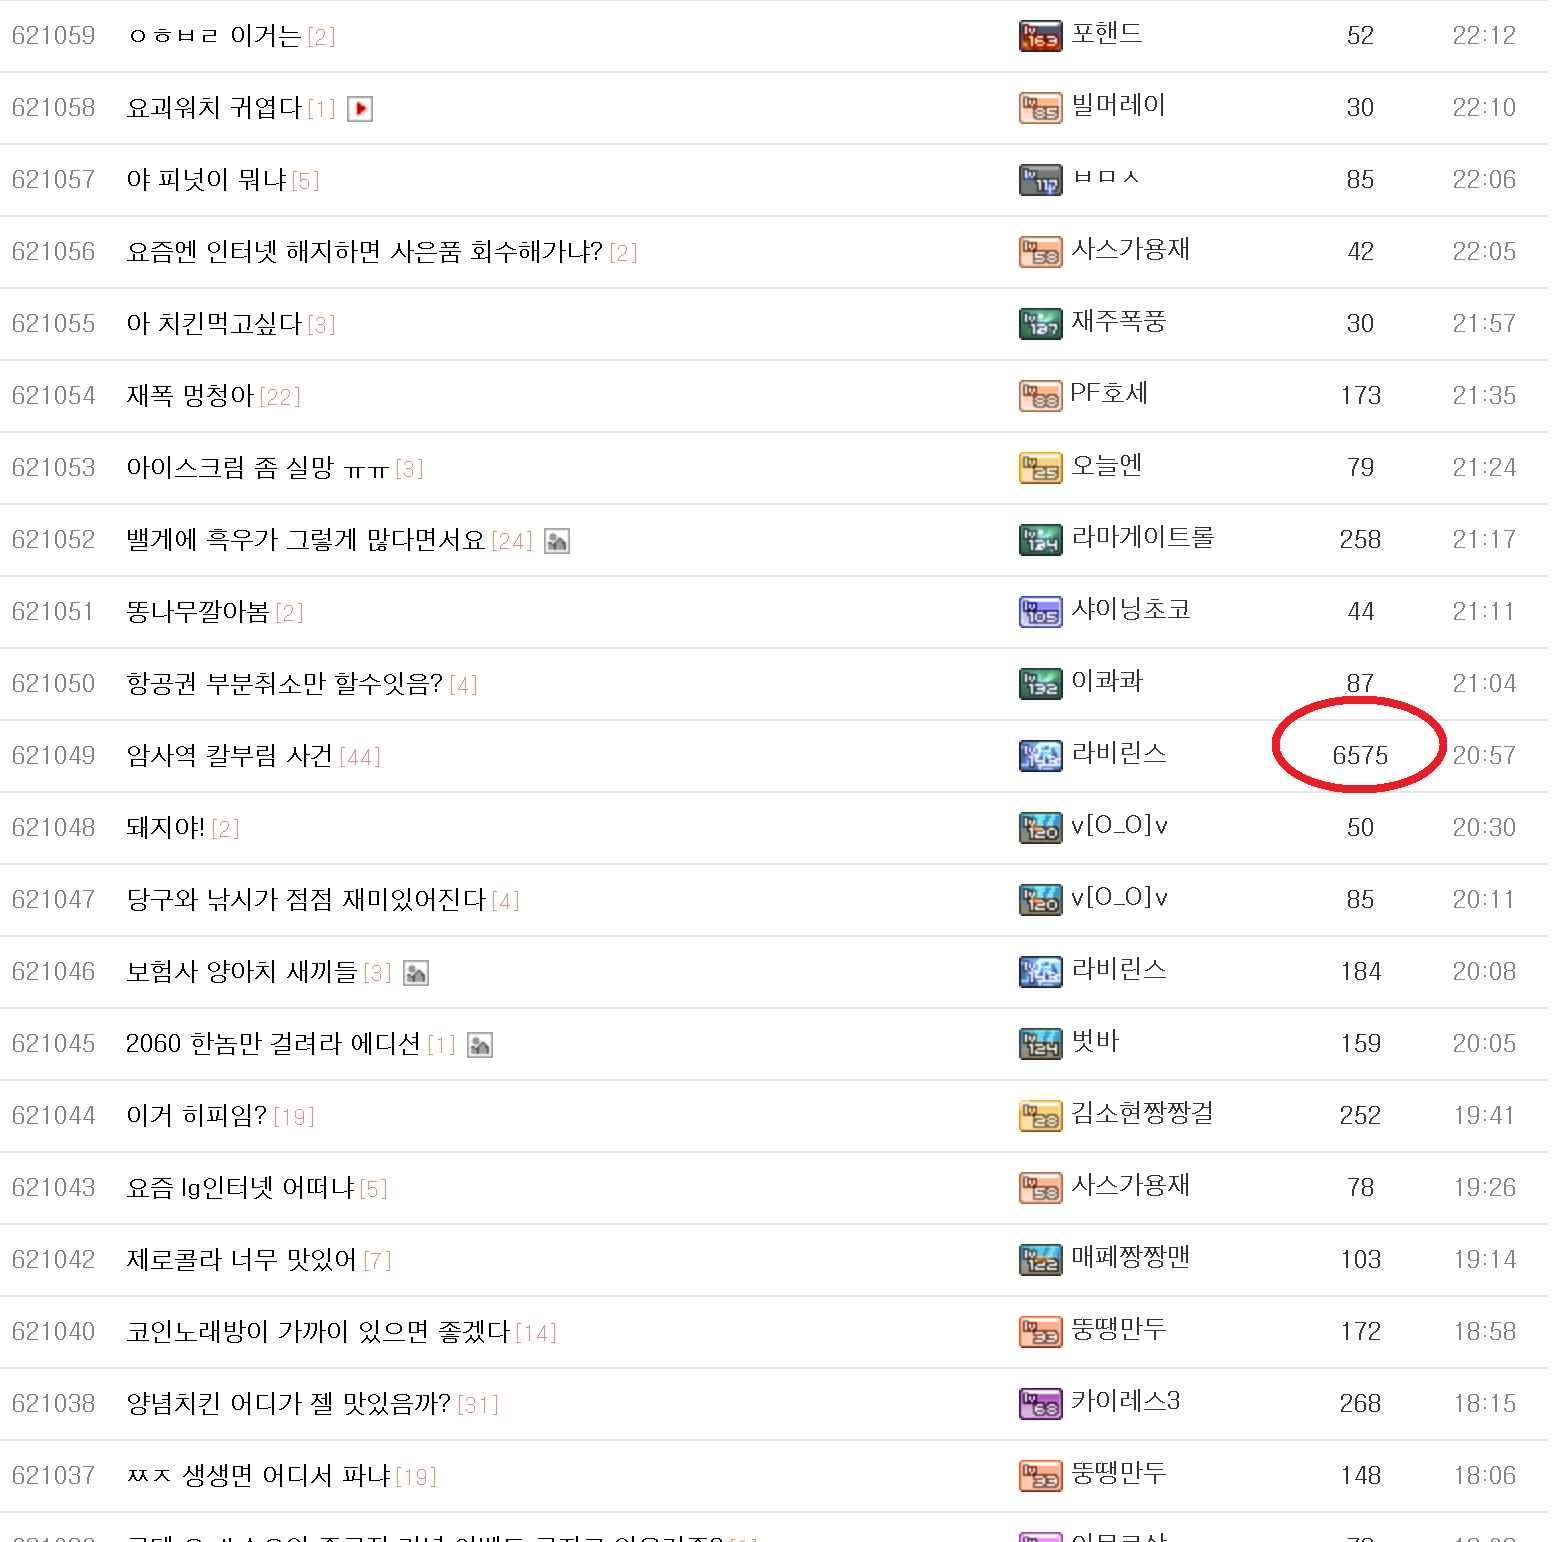Open post 재폭 멍청아
Image resolution: width=1556 pixels, height=1542 pixels.
190,395
